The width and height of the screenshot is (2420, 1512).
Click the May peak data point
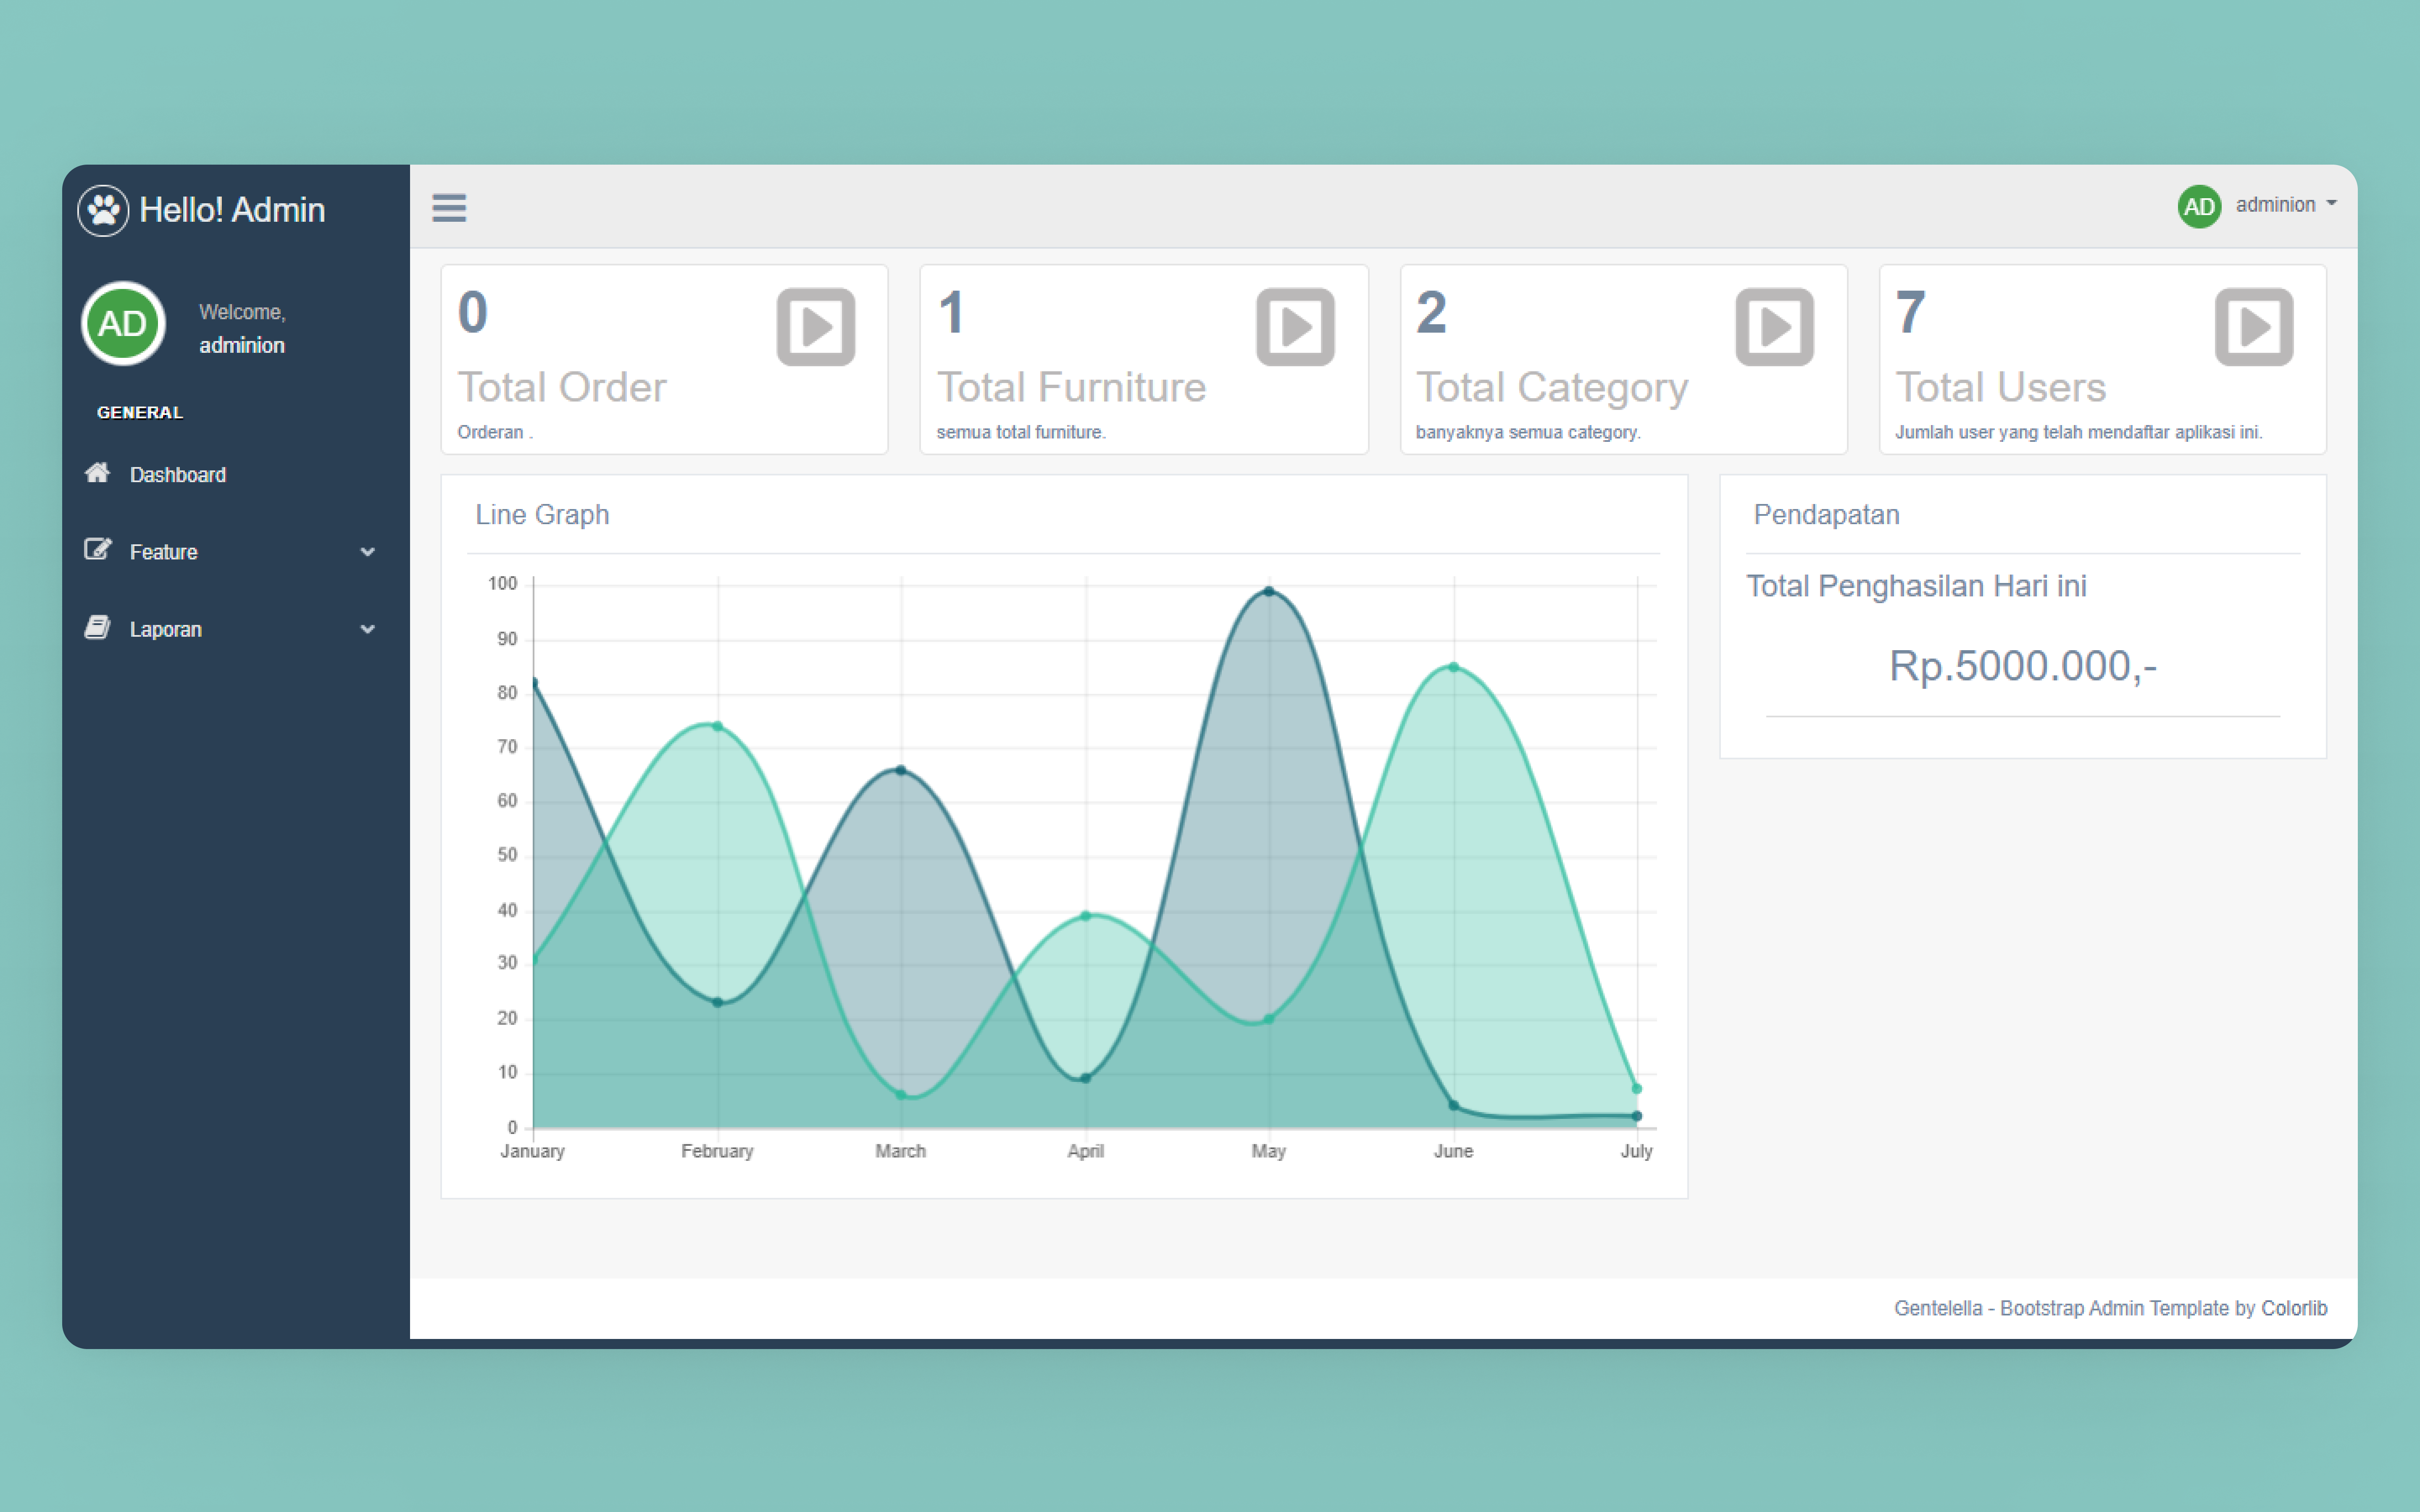1269,591
